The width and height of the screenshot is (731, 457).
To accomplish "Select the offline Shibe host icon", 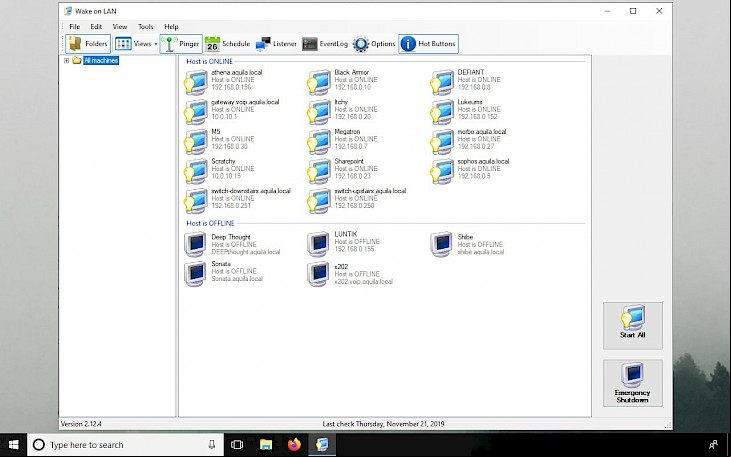I will click(441, 244).
